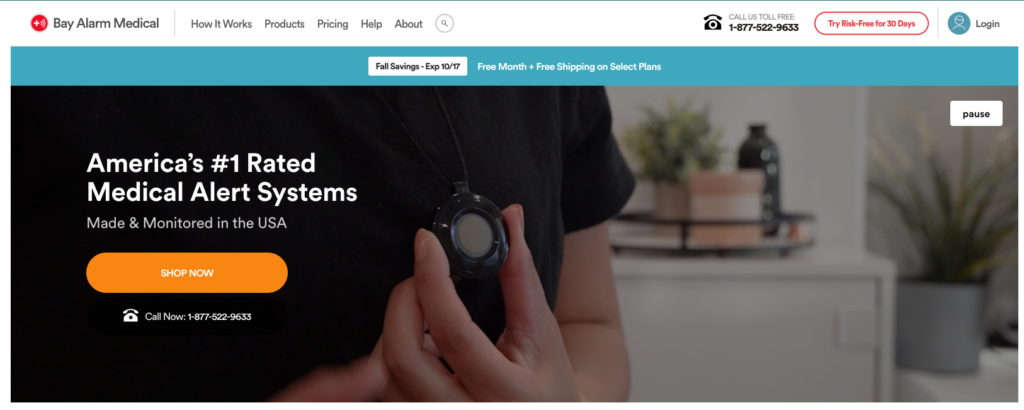Open the search magnifier icon

pos(445,24)
